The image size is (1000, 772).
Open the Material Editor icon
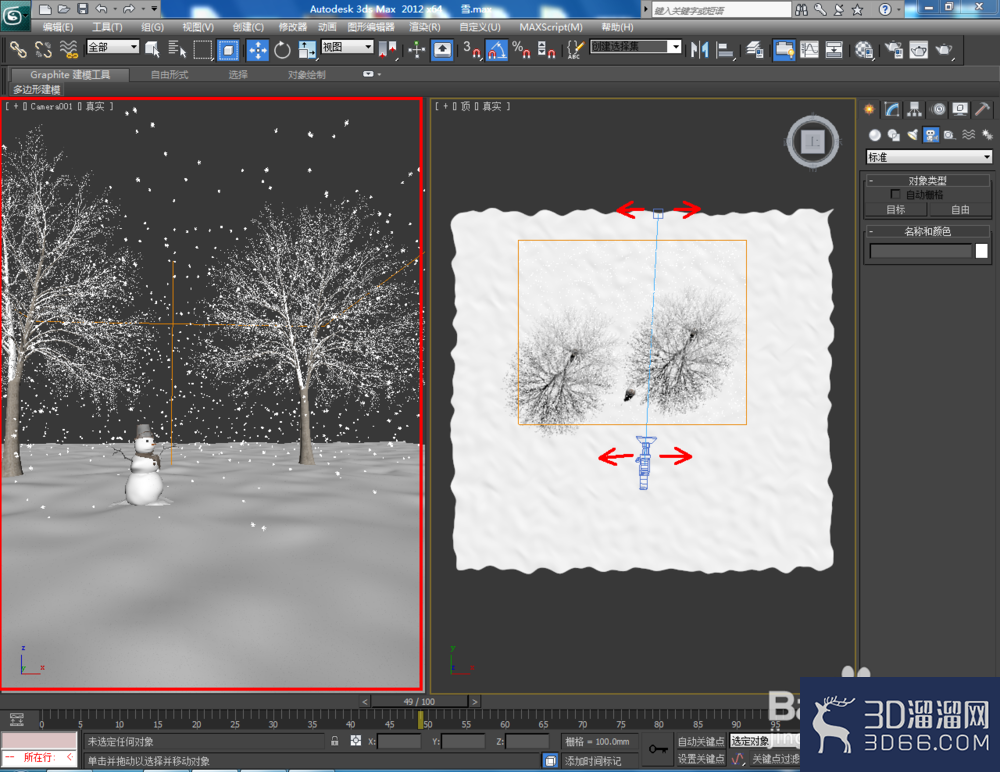[x=864, y=49]
